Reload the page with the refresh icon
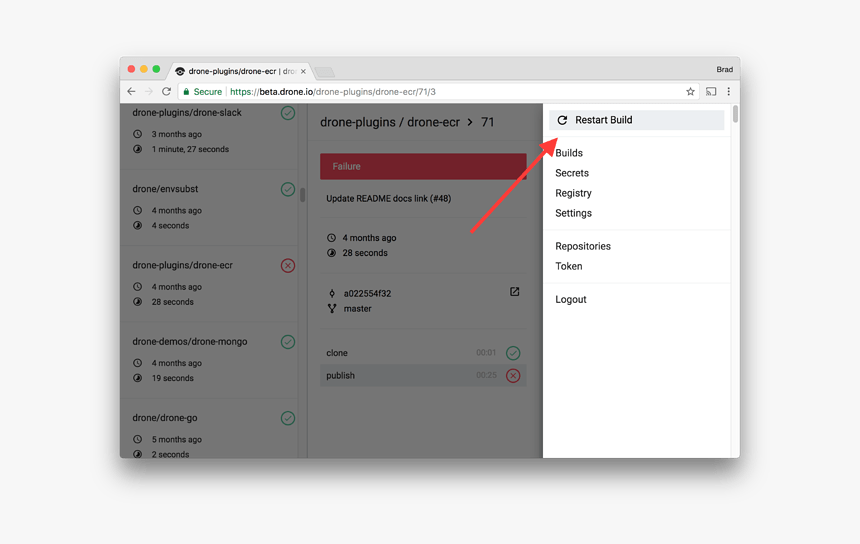The height and width of the screenshot is (544, 860). pos(166,92)
